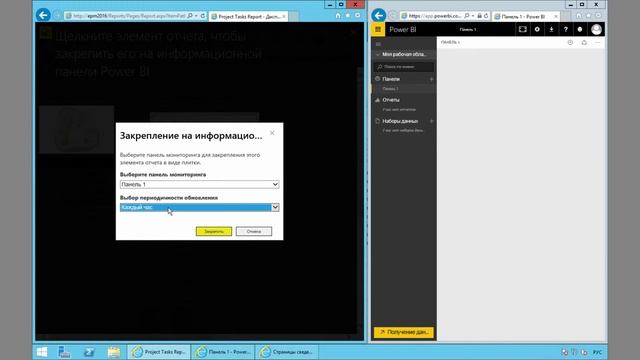Open the settings gear in Power BI header
Image resolution: width=640 pixels, height=360 pixels.
(x=537, y=29)
